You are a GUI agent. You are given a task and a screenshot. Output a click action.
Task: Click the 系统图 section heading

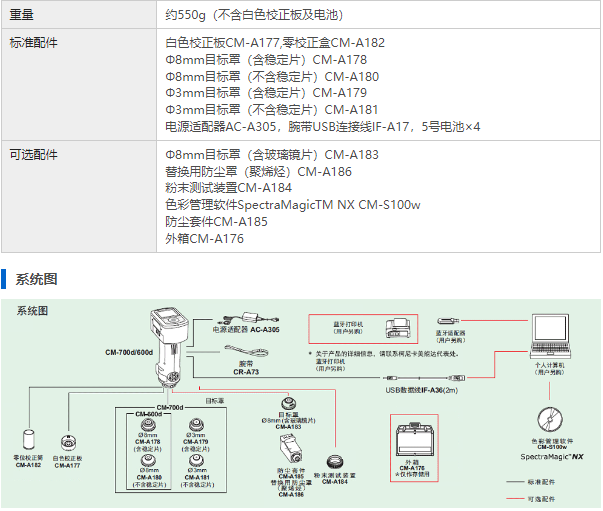coord(36,279)
